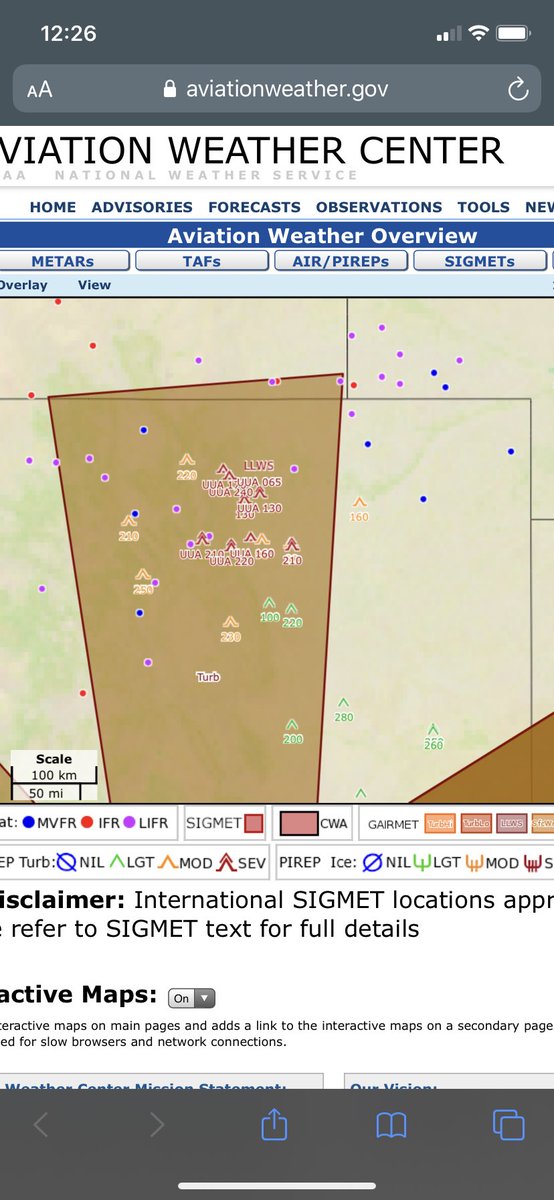Click the MVFR blue dot in legend
554x1200 pixels.
click(27, 824)
